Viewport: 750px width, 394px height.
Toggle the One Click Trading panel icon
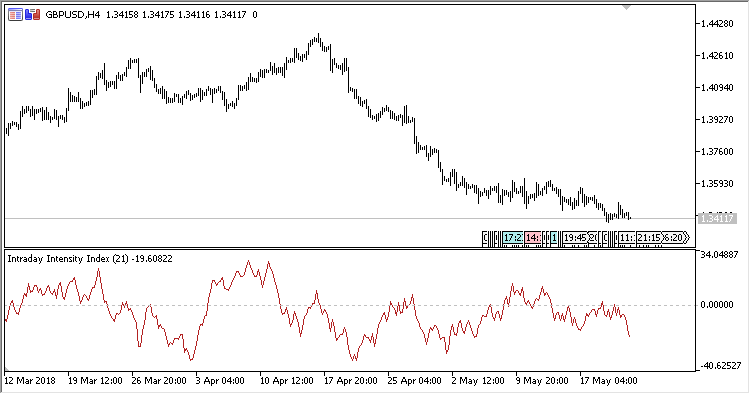point(33,15)
